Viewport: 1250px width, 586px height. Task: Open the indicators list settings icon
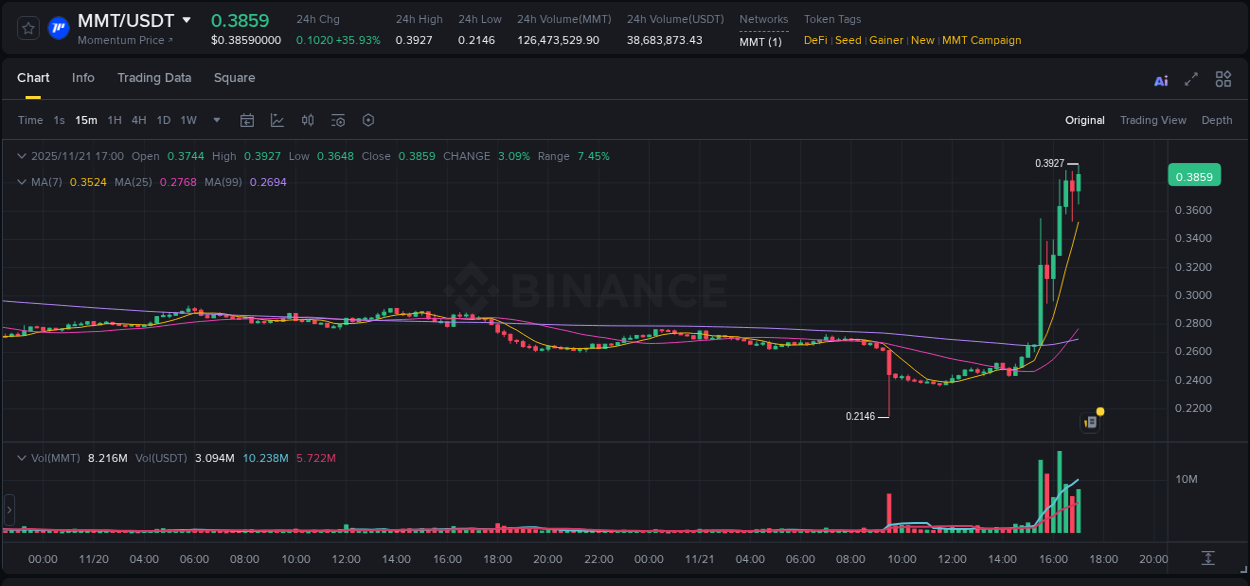[x=338, y=120]
